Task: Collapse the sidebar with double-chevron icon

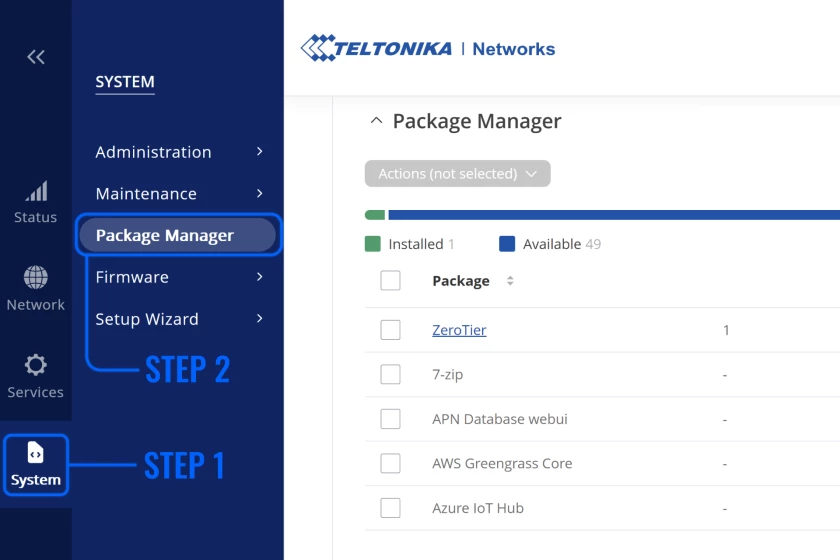Action: pyautogui.click(x=36, y=57)
